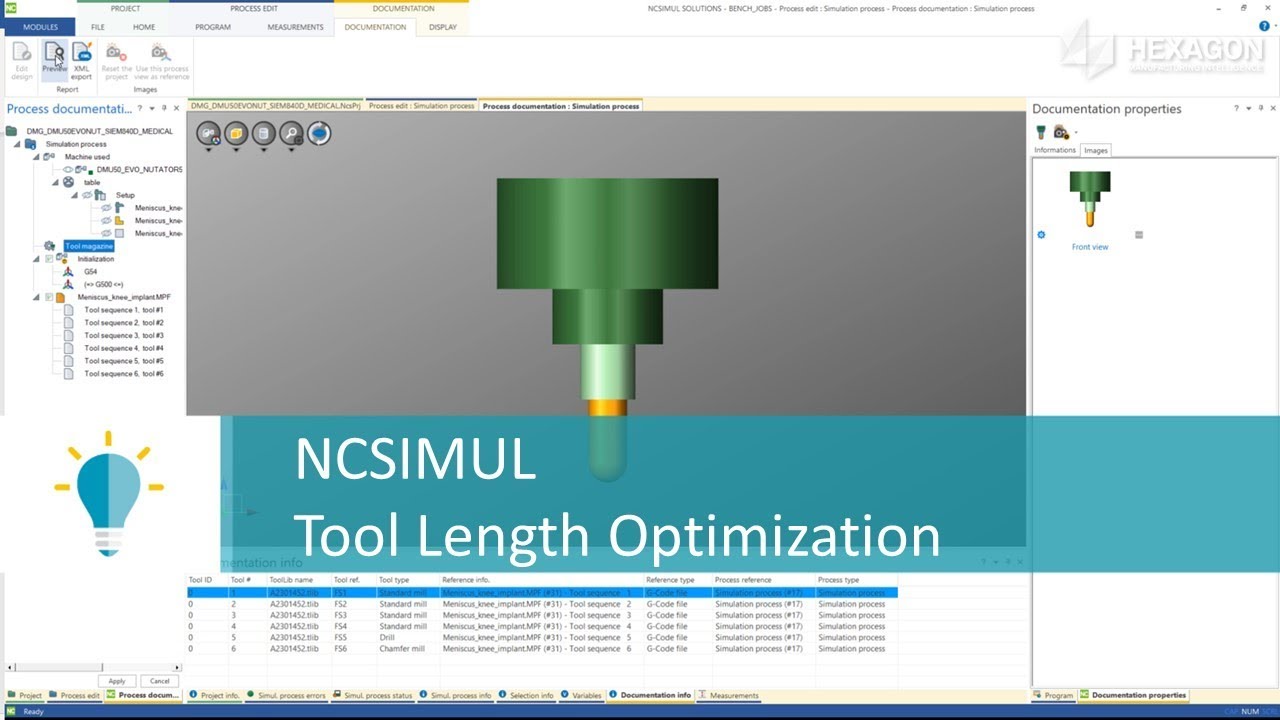Switch to the MEASUREMENTS ribbon tab
Image resolution: width=1280 pixels, height=720 pixels.
[295, 27]
